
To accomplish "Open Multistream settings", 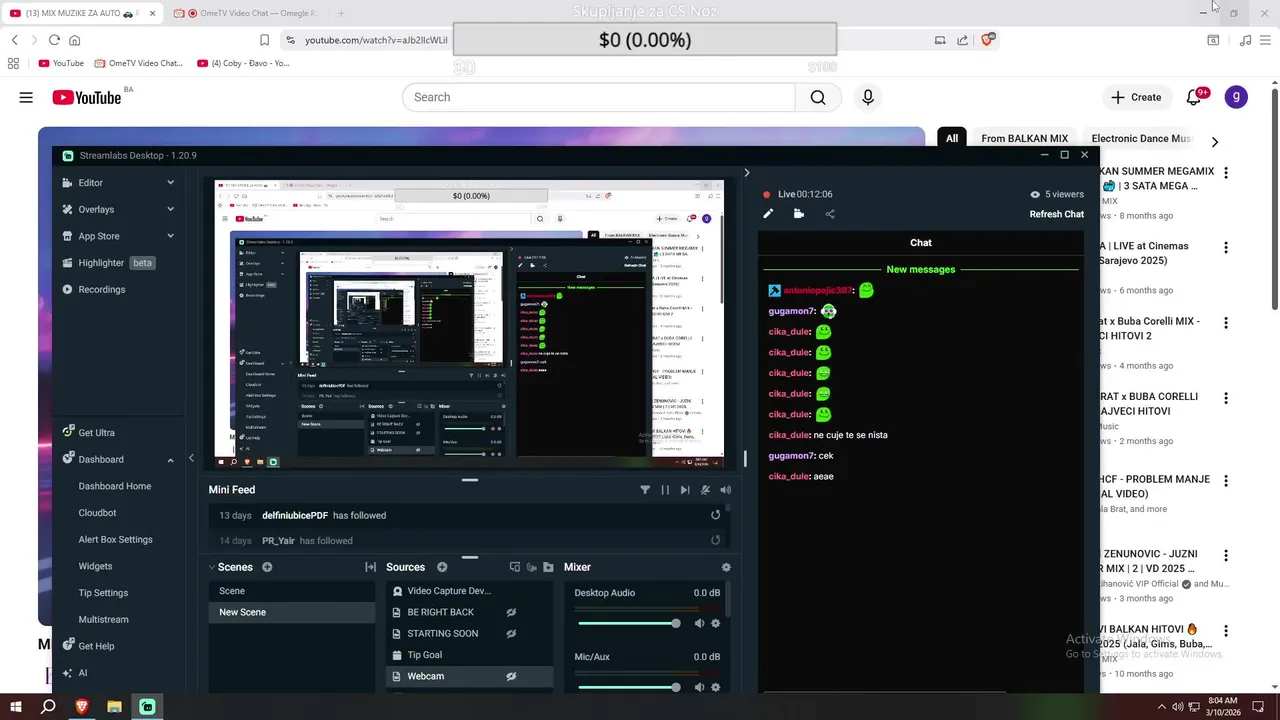I will point(103,619).
